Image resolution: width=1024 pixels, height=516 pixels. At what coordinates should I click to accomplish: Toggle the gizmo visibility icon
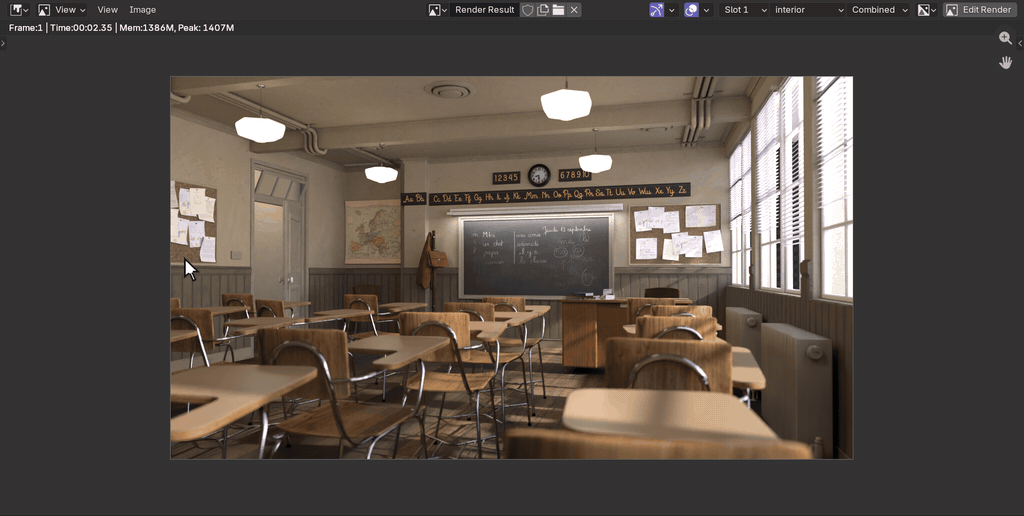[x=657, y=10]
